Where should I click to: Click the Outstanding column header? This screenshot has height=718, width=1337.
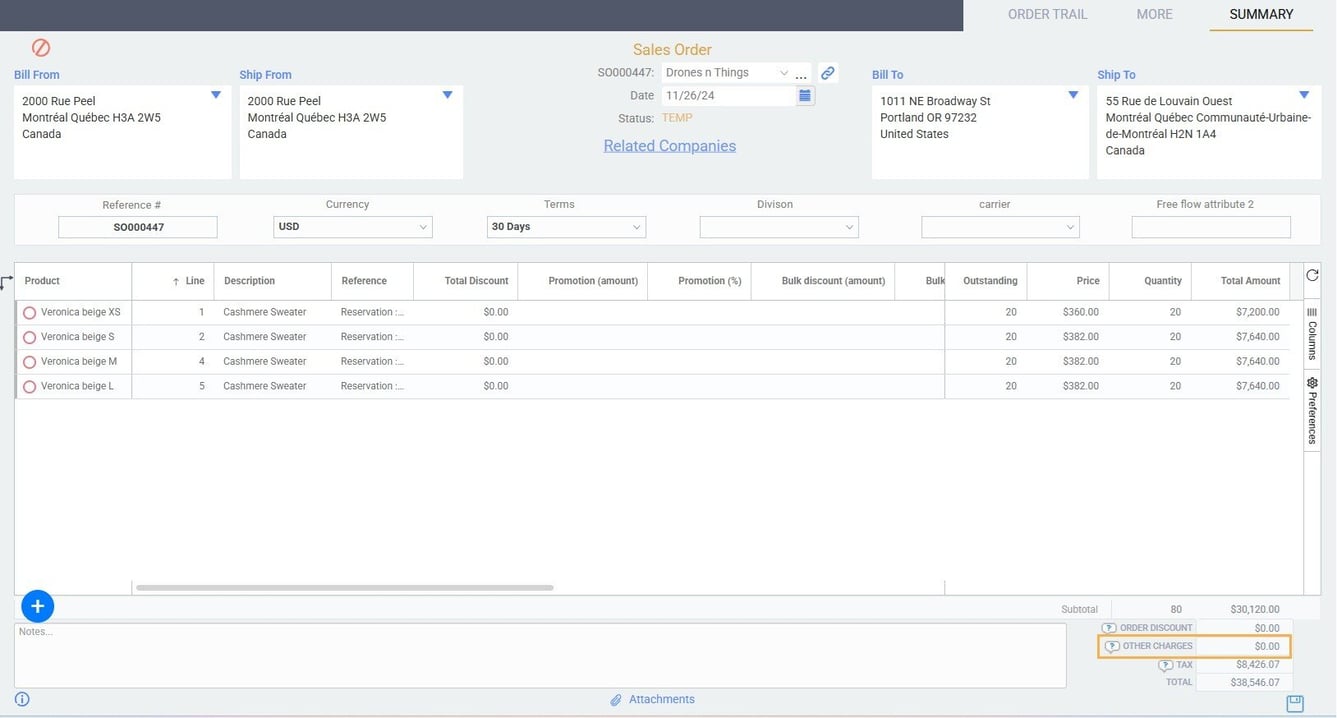tap(986, 281)
